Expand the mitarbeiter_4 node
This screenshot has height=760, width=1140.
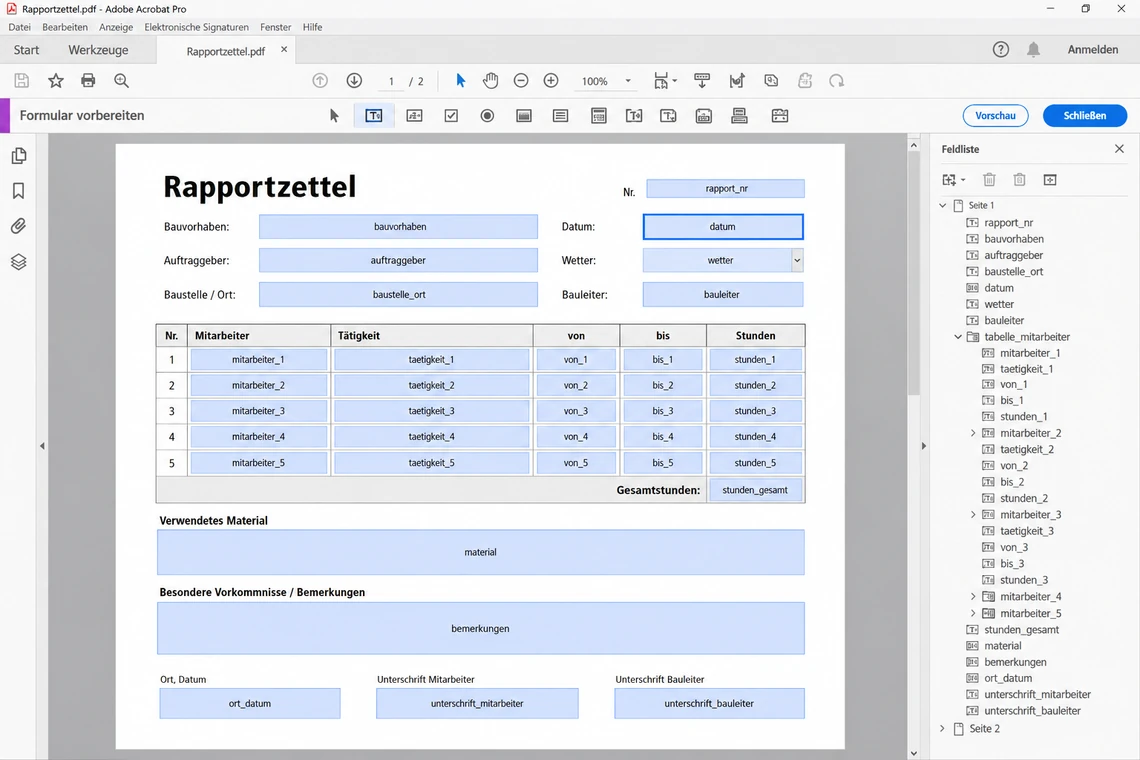pos(974,596)
